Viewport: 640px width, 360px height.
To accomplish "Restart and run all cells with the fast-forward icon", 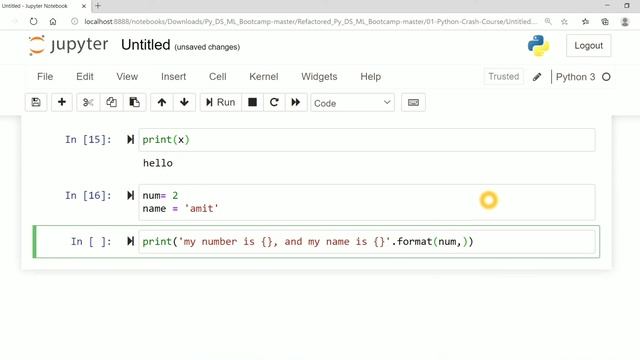I will click(x=296, y=102).
